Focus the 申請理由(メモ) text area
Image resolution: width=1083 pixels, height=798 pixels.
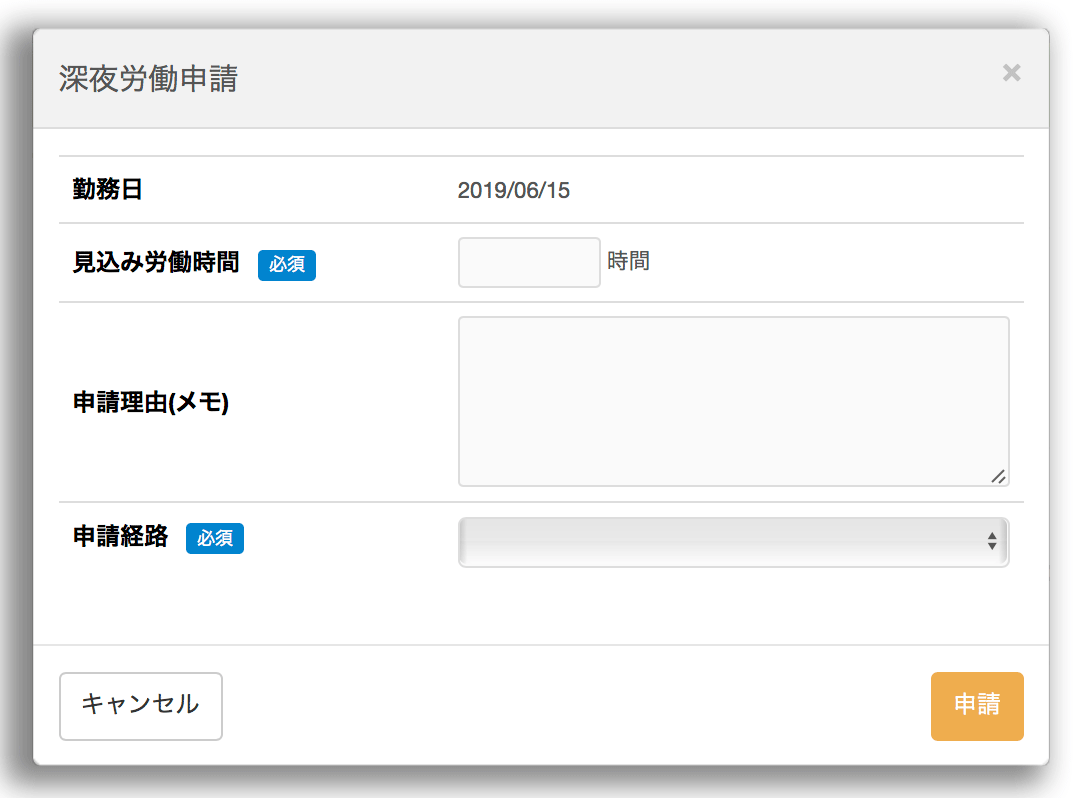point(733,401)
